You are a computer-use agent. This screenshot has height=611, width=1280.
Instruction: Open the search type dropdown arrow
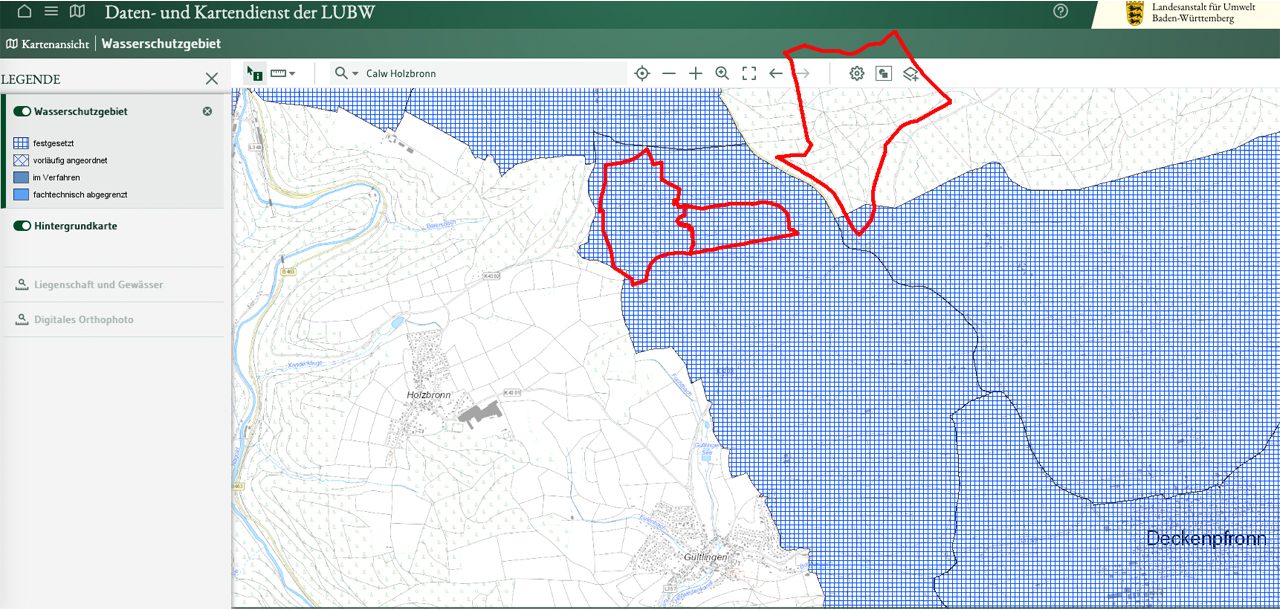355,74
